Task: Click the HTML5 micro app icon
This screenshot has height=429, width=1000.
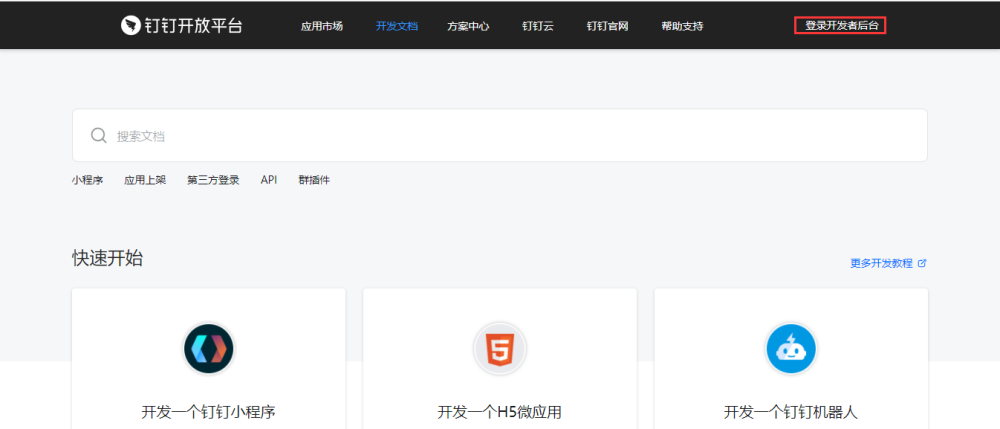Action: coord(499,349)
